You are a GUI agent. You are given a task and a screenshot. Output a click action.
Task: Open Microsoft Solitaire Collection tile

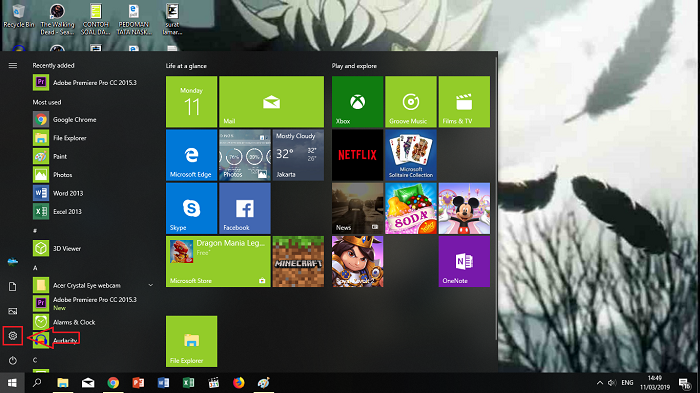(411, 155)
